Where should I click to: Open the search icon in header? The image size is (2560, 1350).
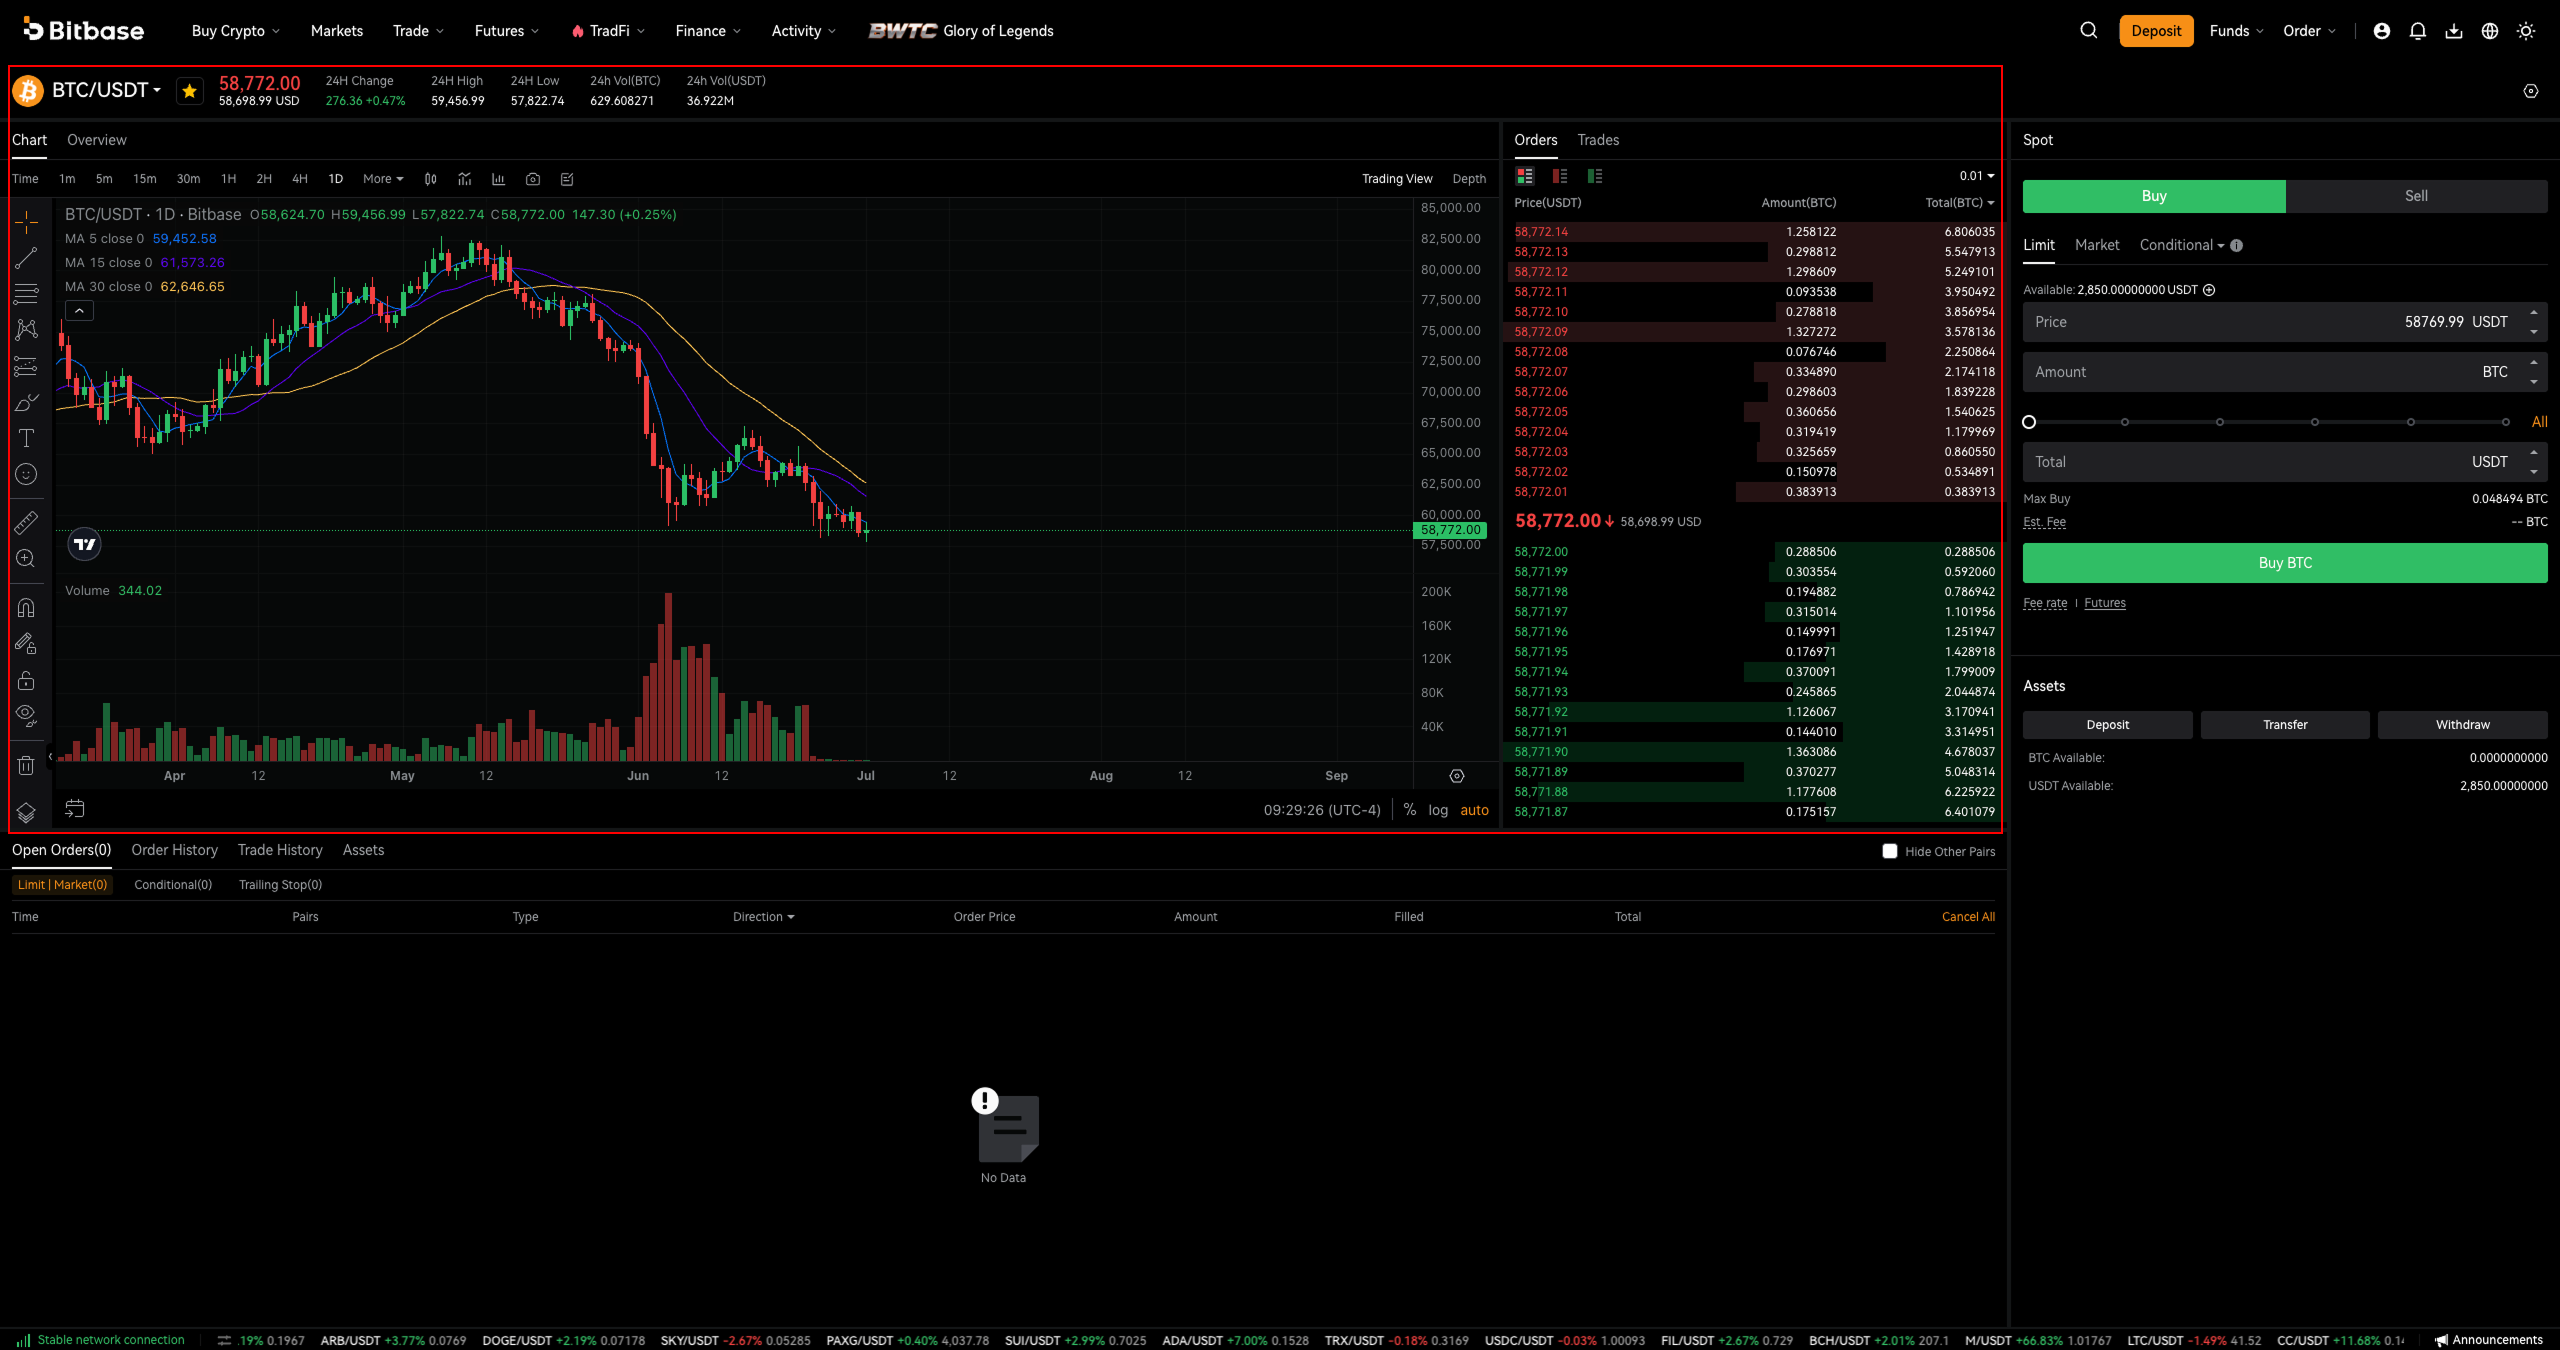tap(2089, 31)
